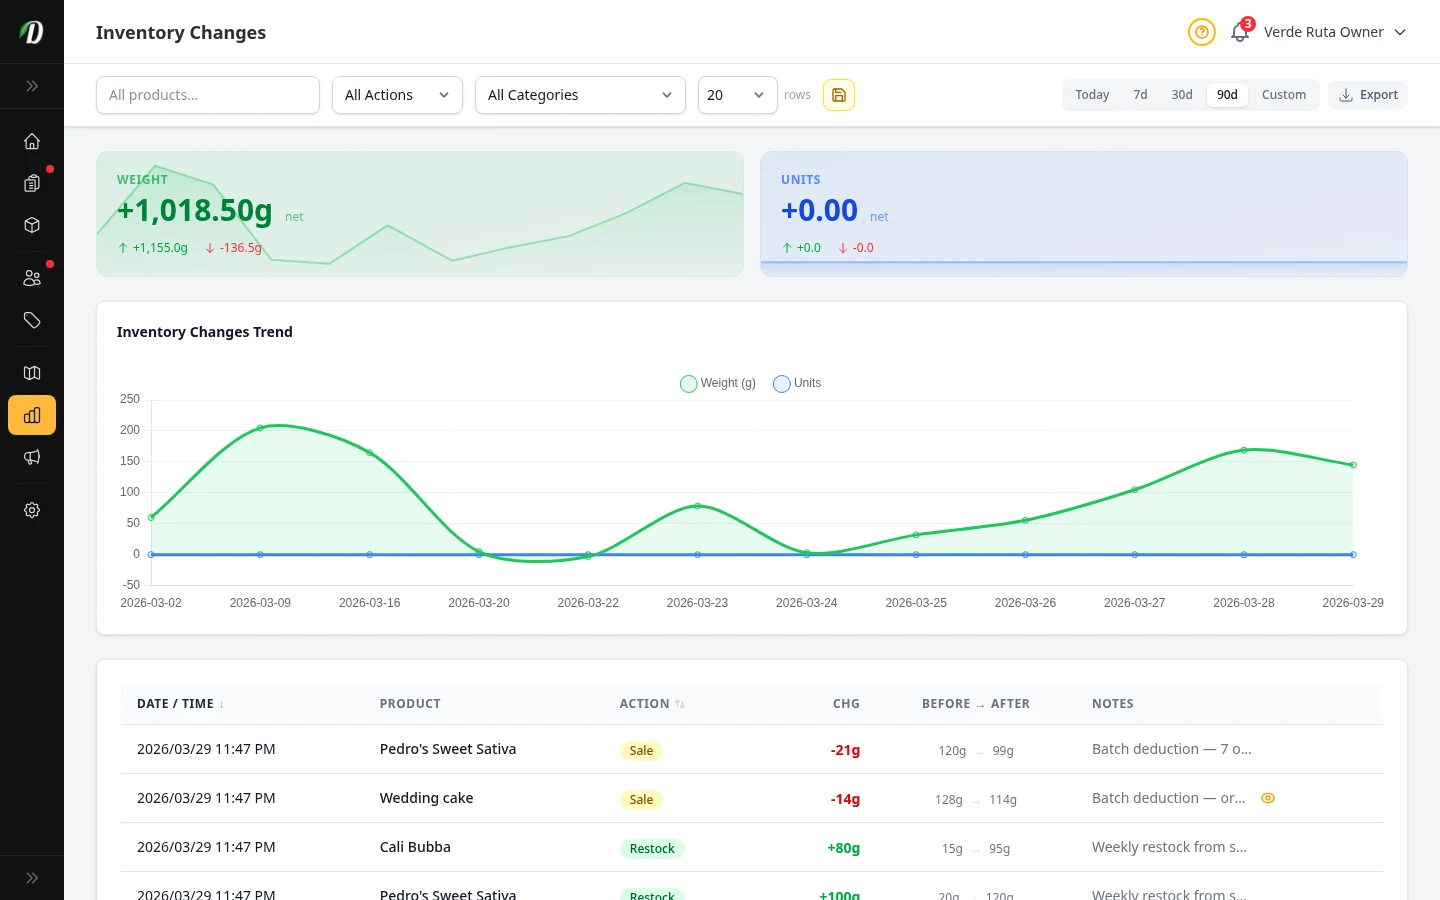Export the inventory changes report
The image size is (1440, 900).
tap(1368, 95)
